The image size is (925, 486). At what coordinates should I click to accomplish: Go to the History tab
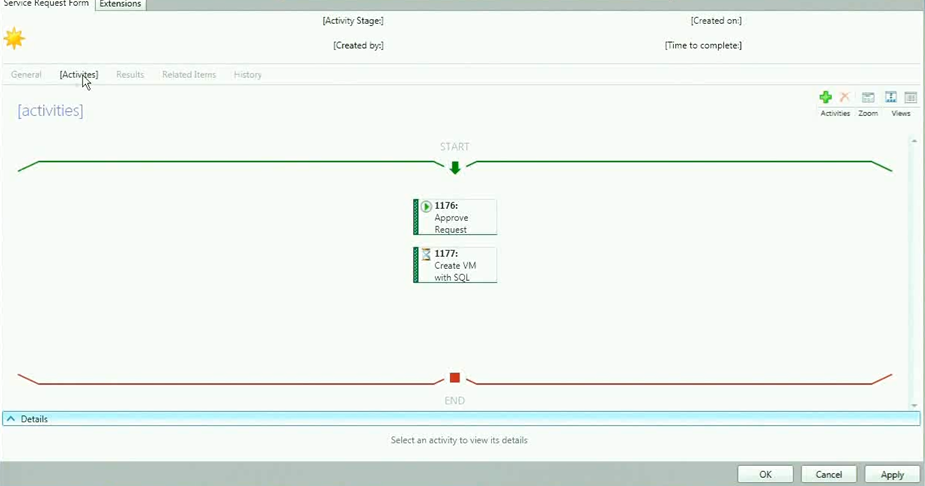[247, 75]
